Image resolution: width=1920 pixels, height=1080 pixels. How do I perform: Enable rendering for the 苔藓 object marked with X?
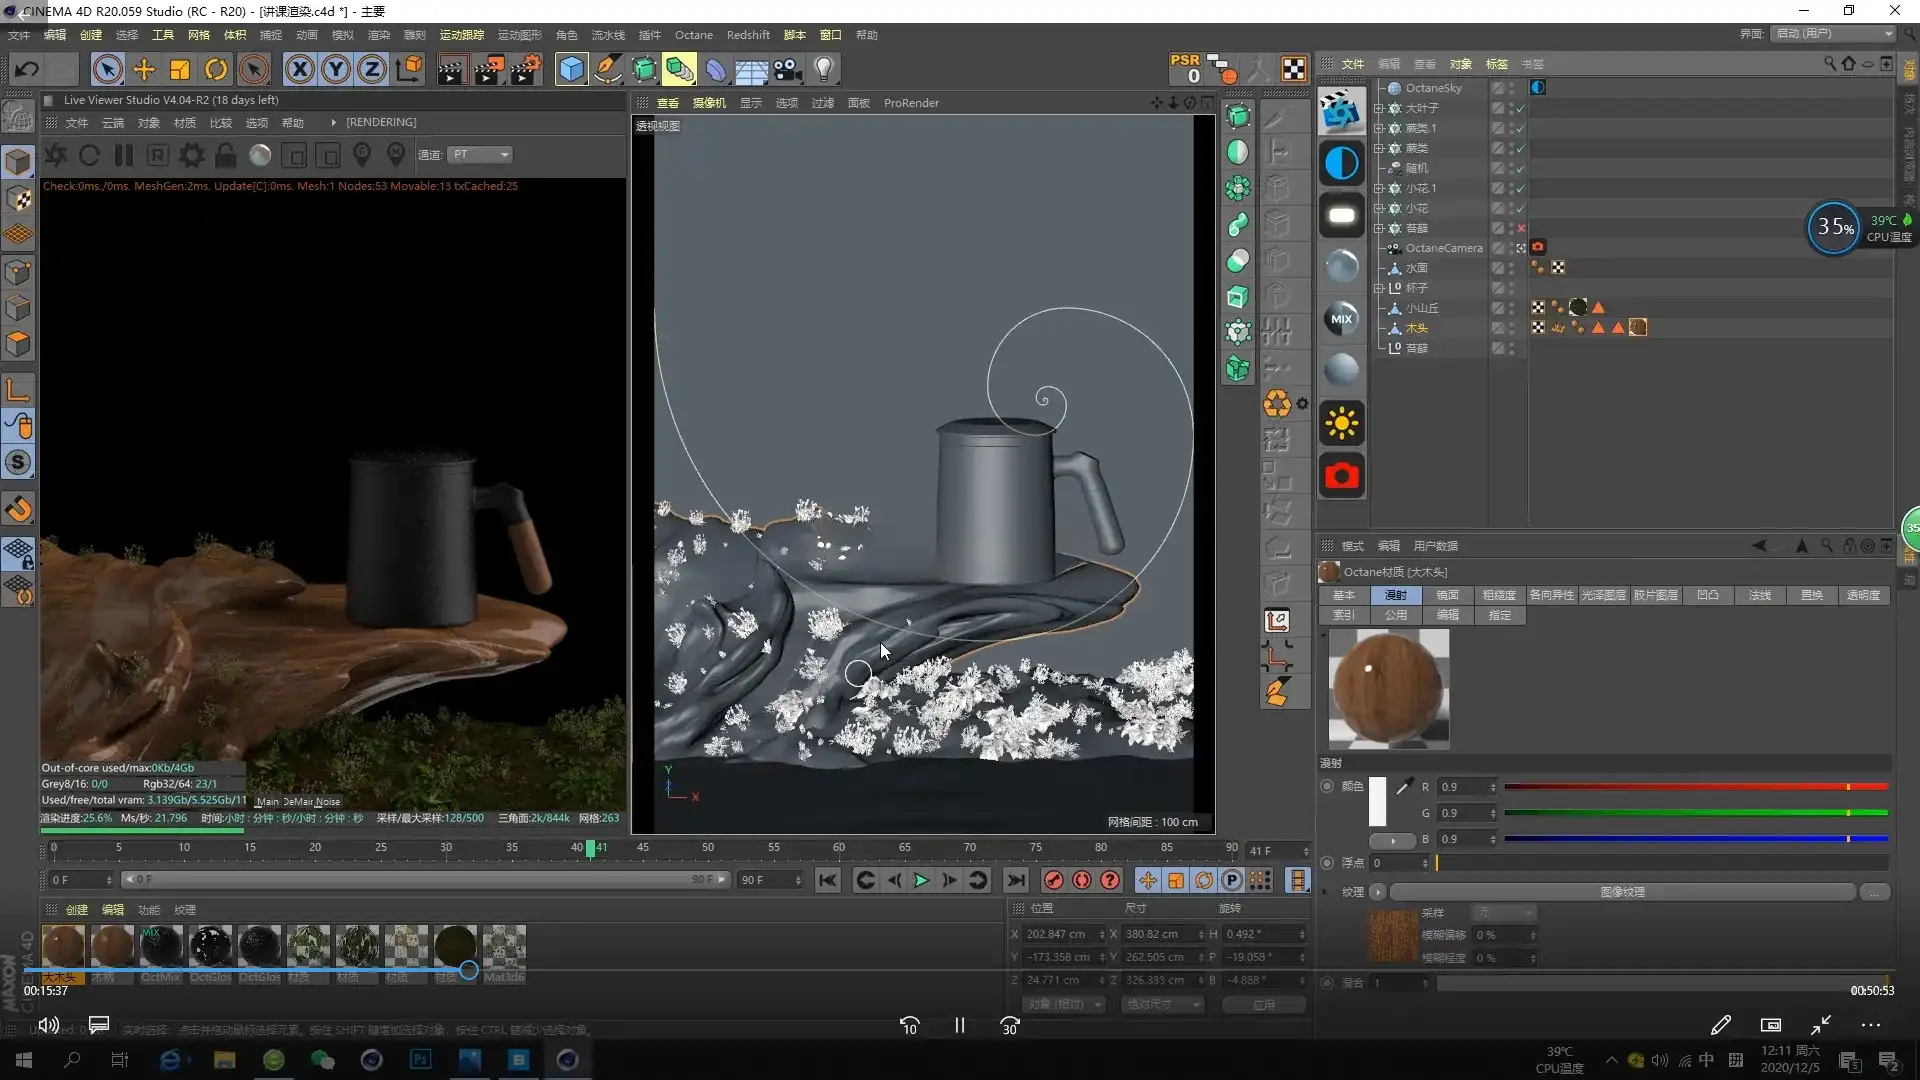[x=1521, y=228]
